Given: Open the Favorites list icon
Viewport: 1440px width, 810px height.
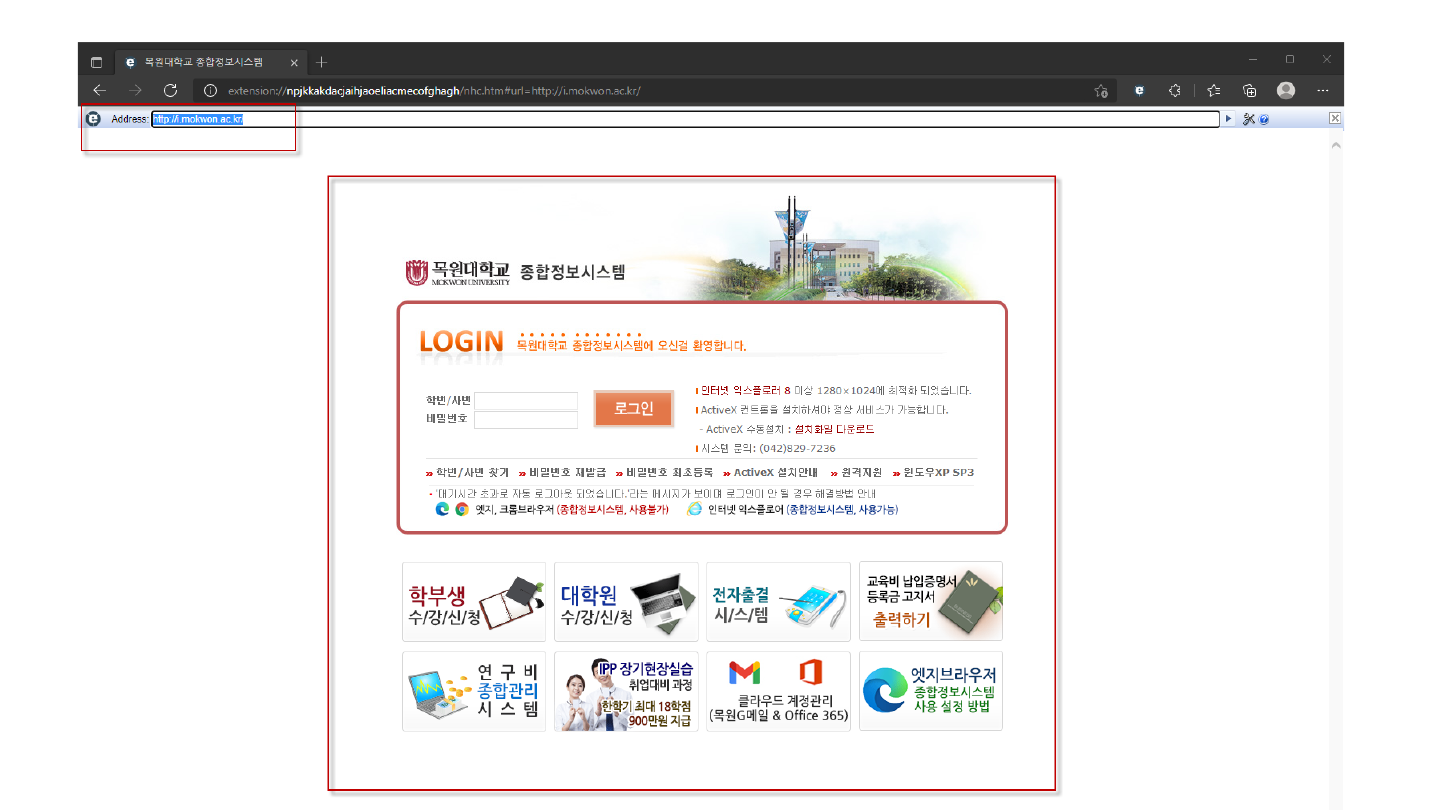Looking at the screenshot, I should point(1213,90).
